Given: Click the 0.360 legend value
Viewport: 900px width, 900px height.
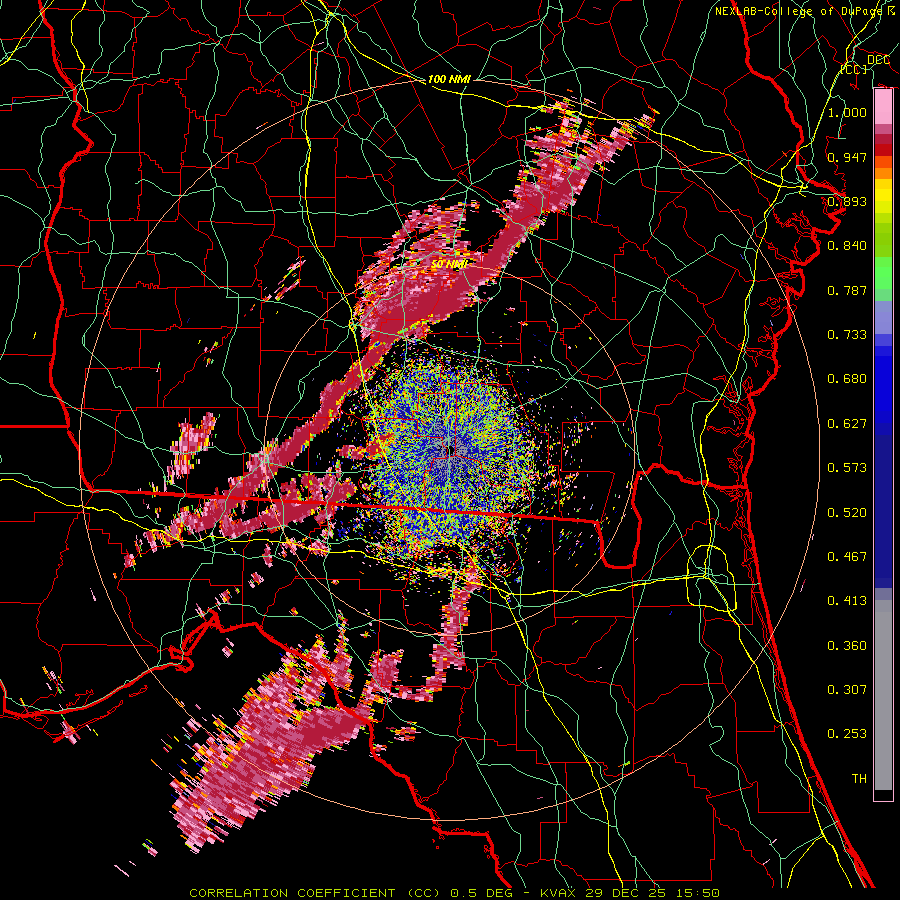Looking at the screenshot, I should 847,646.
